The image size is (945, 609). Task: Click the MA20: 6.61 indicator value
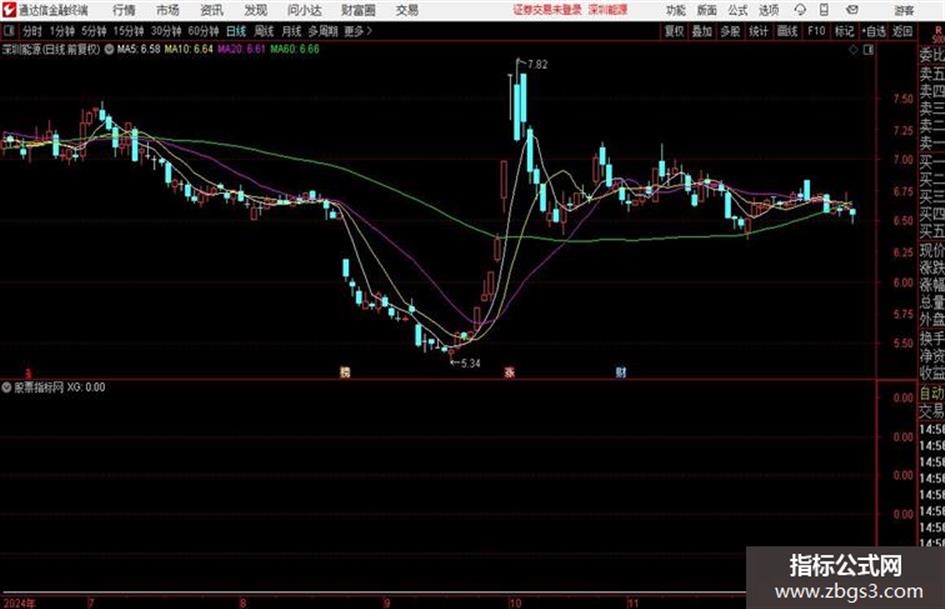pyautogui.click(x=241, y=49)
